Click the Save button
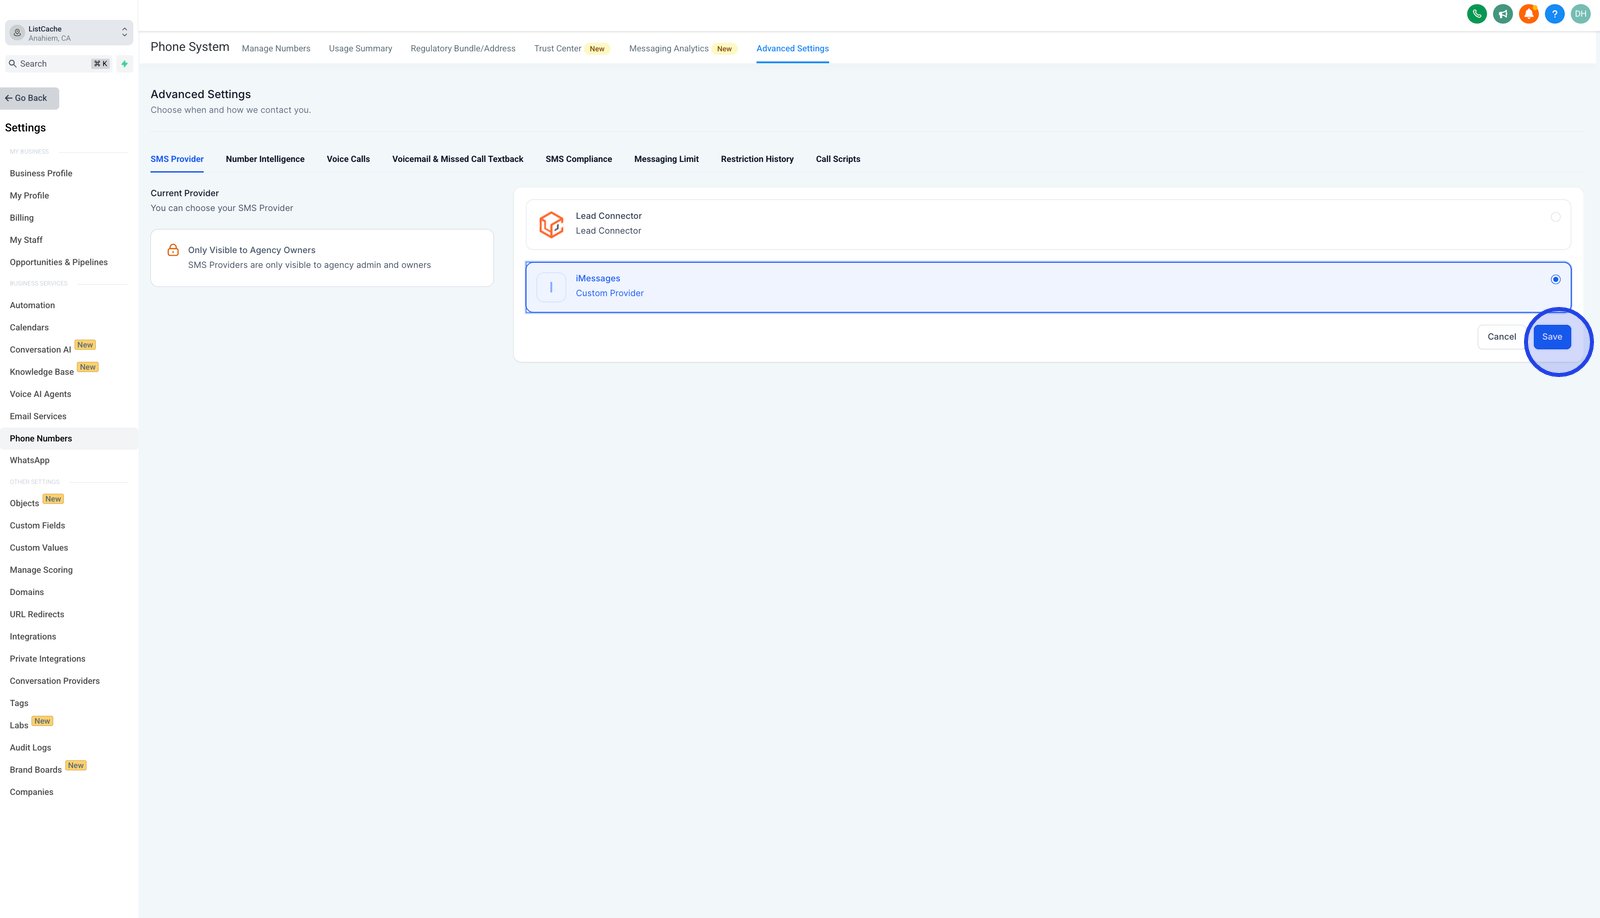Image resolution: width=1600 pixels, height=918 pixels. tap(1552, 337)
